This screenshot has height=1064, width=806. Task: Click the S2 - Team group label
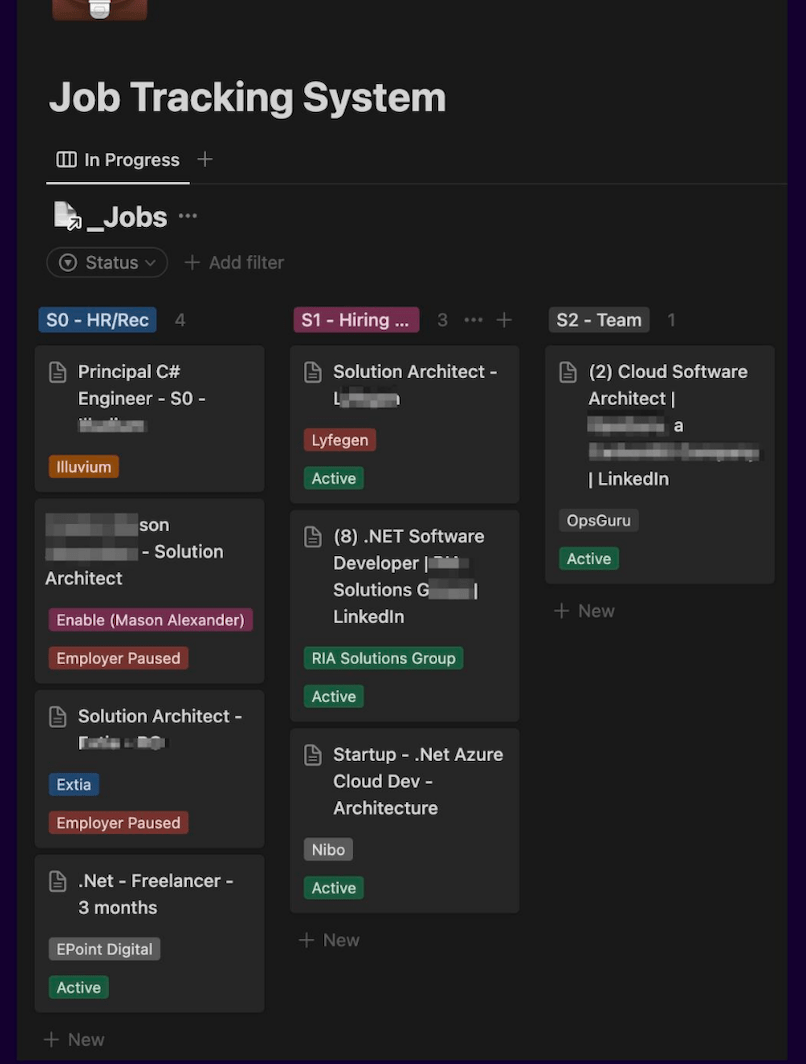tap(599, 320)
